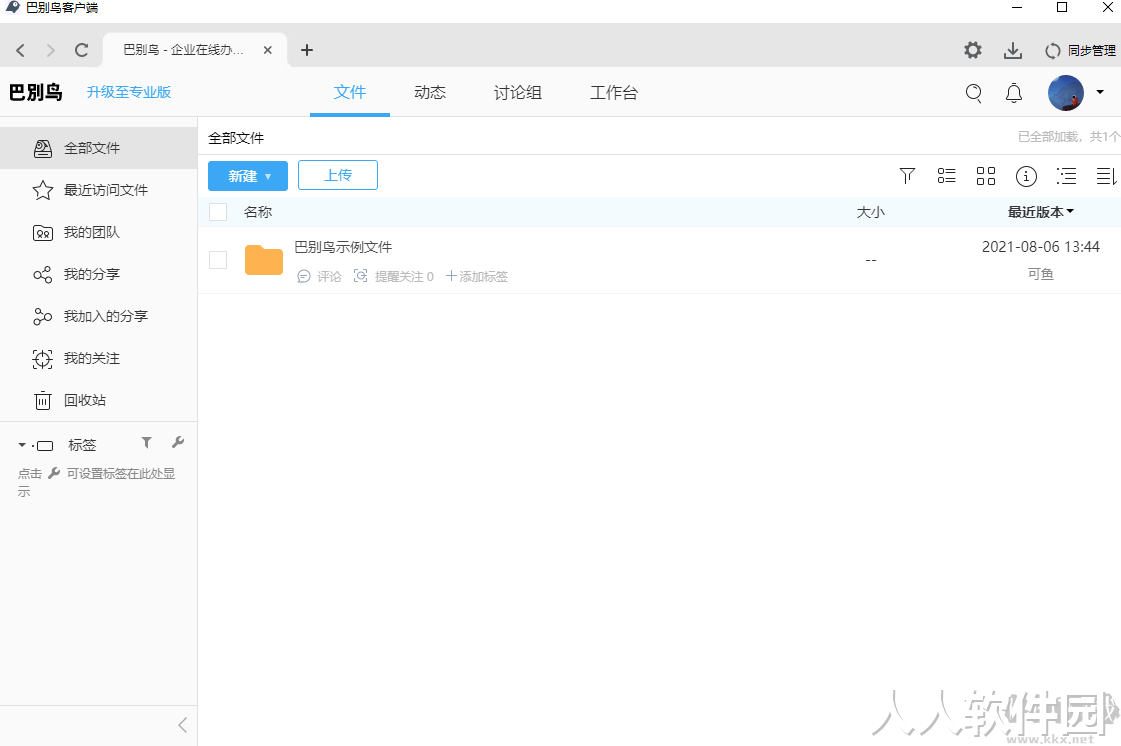Sort by the 名称 column header
Screen dimensions: 1121x746
point(258,212)
